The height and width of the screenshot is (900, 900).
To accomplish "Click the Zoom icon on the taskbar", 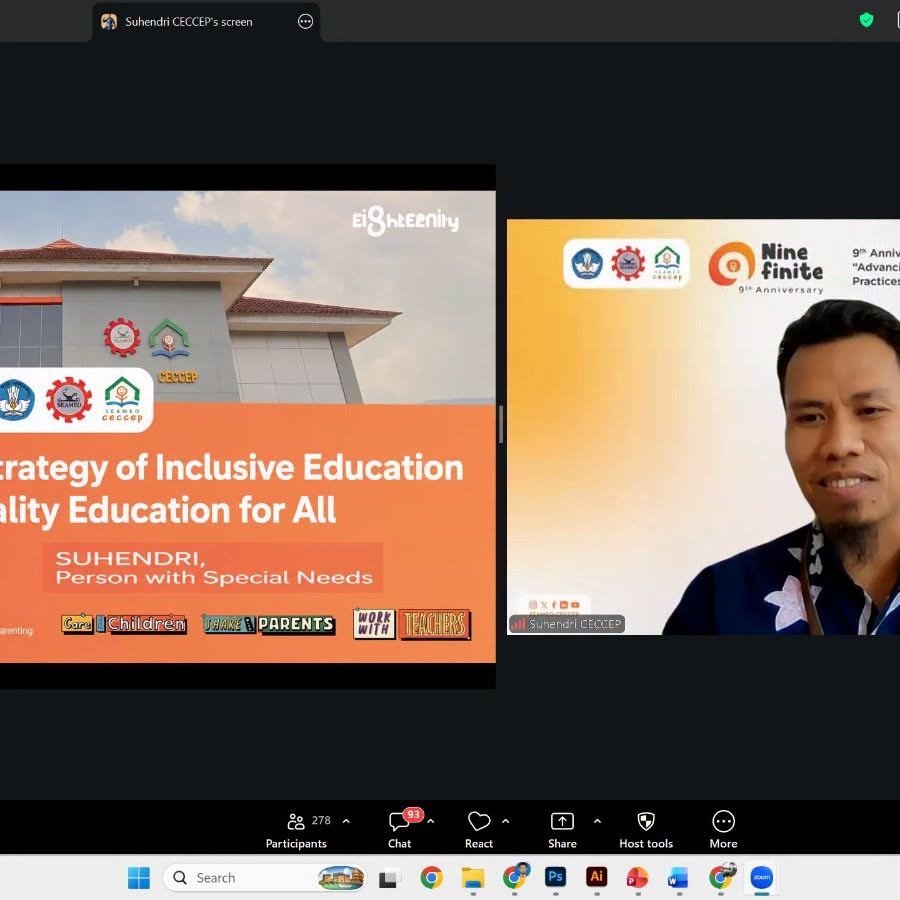I will [x=761, y=878].
